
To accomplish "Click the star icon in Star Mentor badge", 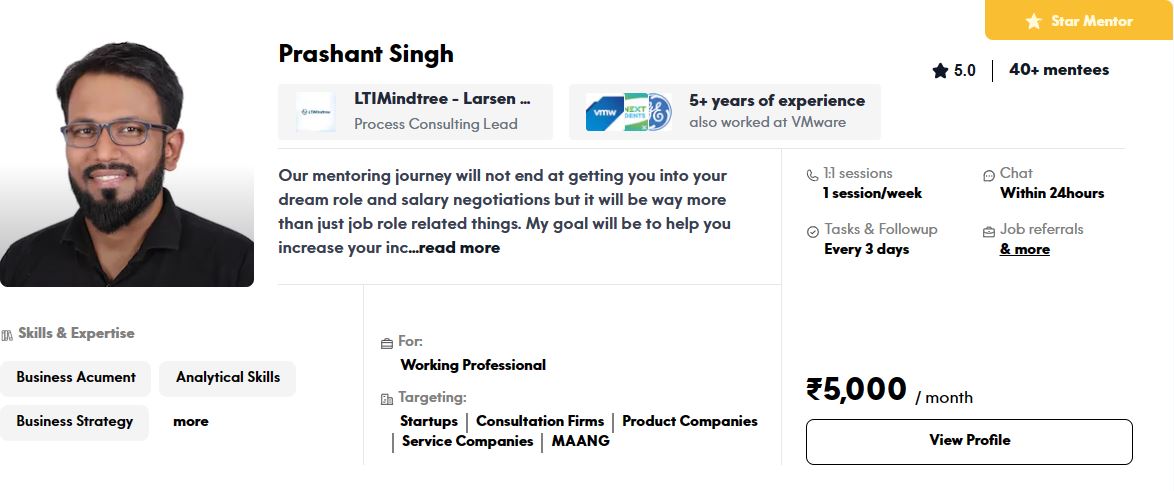I will point(1034,21).
